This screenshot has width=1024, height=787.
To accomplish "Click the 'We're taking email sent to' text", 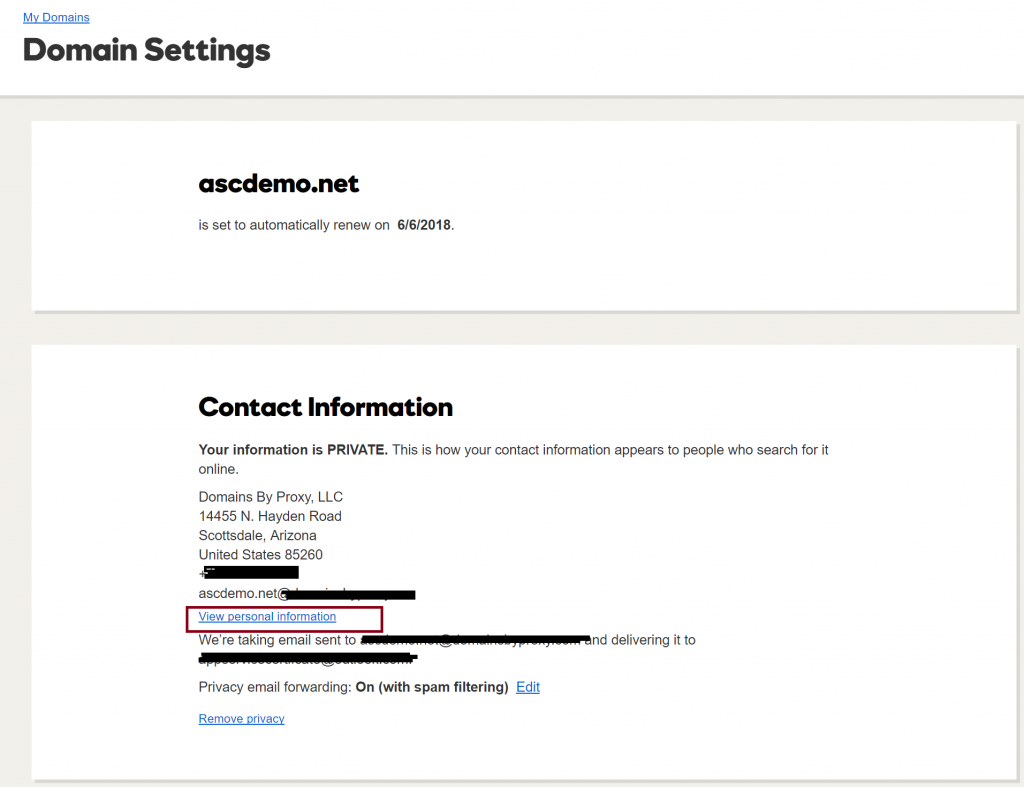I will [x=278, y=640].
